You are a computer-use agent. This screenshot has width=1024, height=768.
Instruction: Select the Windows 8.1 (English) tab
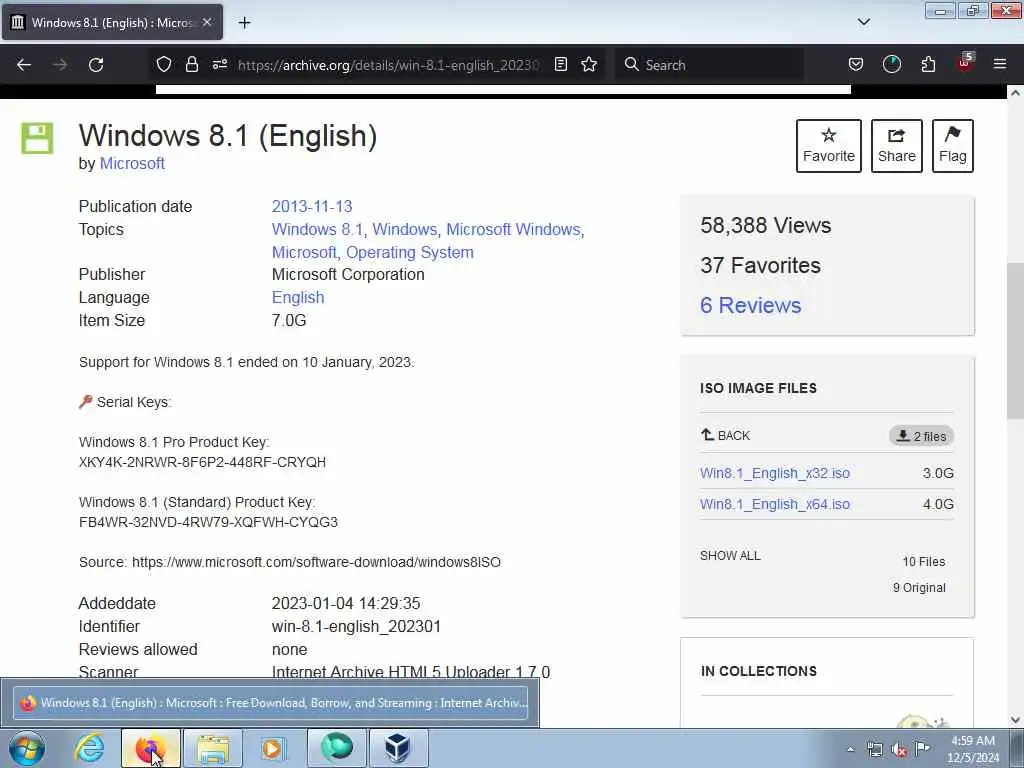click(x=112, y=22)
